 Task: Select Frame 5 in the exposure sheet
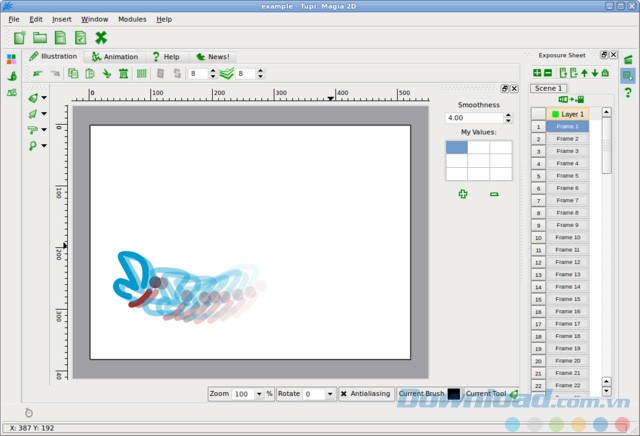point(567,176)
